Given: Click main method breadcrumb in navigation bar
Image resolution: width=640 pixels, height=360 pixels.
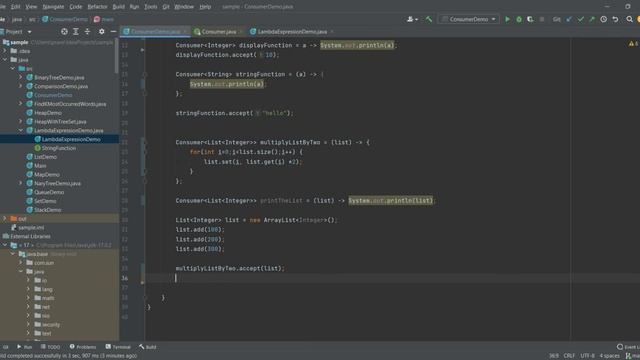Looking at the screenshot, I should (x=104, y=19).
